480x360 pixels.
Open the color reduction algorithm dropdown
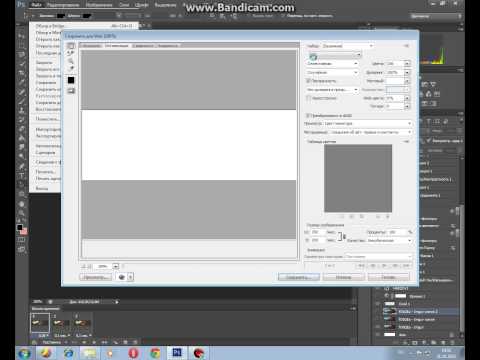[332, 63]
